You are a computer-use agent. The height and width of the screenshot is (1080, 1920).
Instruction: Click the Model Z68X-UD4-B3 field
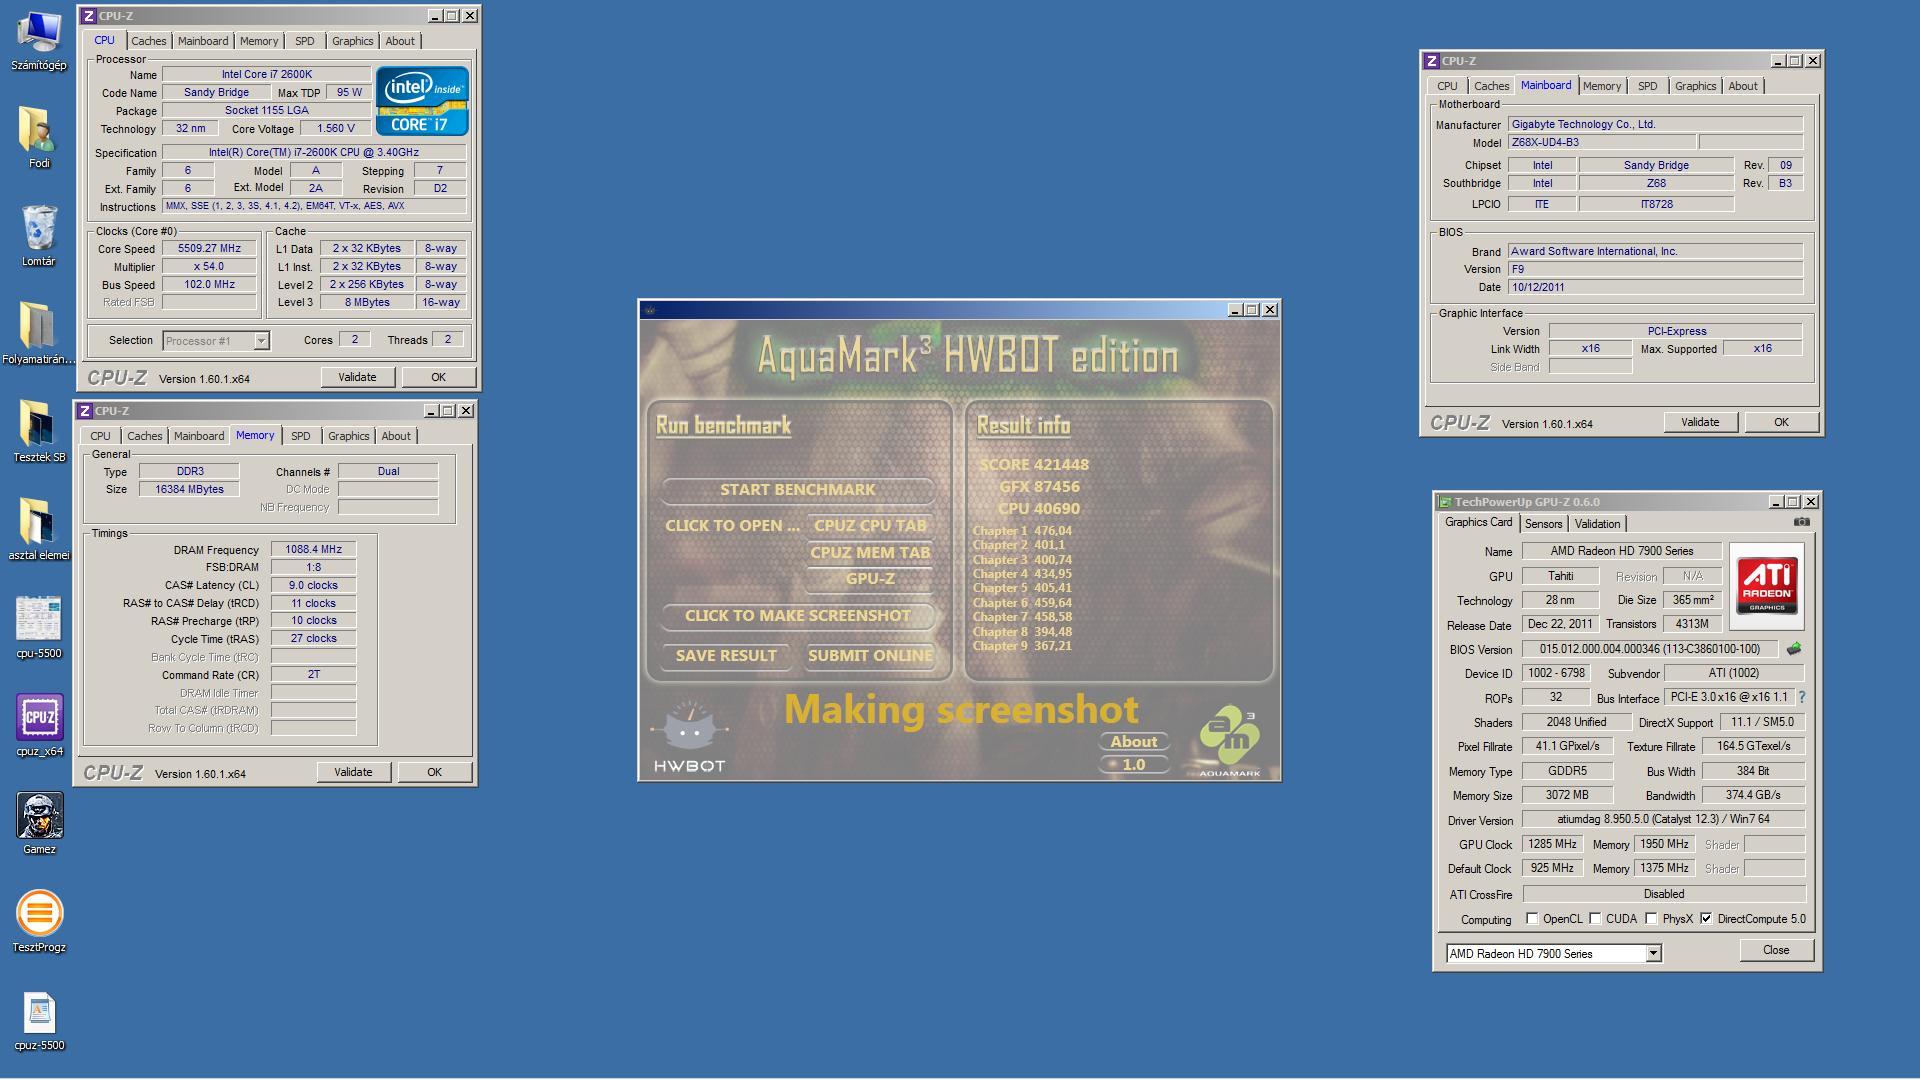(1601, 143)
